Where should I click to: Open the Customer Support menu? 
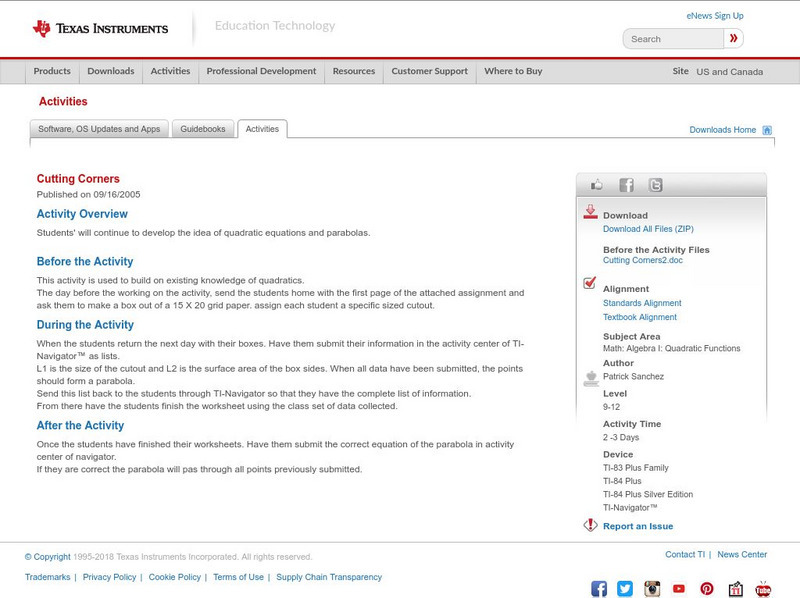point(430,71)
